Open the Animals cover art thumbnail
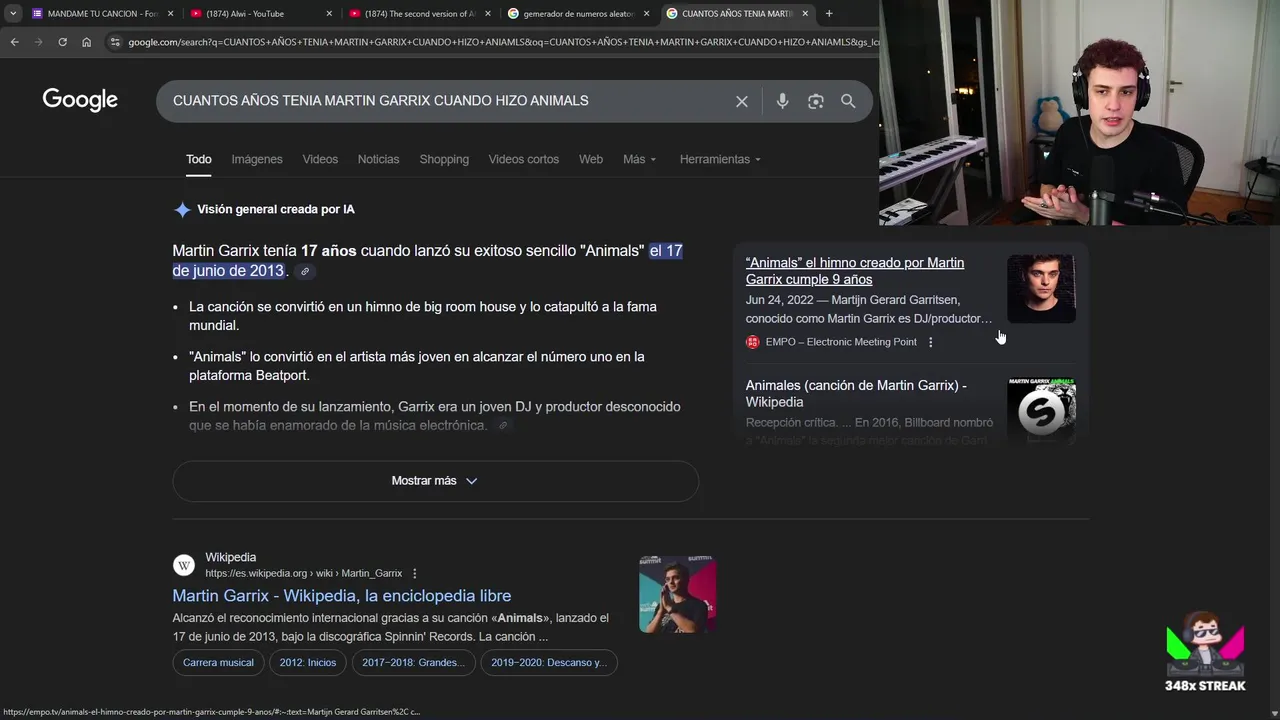1280x720 pixels. 1041,409
